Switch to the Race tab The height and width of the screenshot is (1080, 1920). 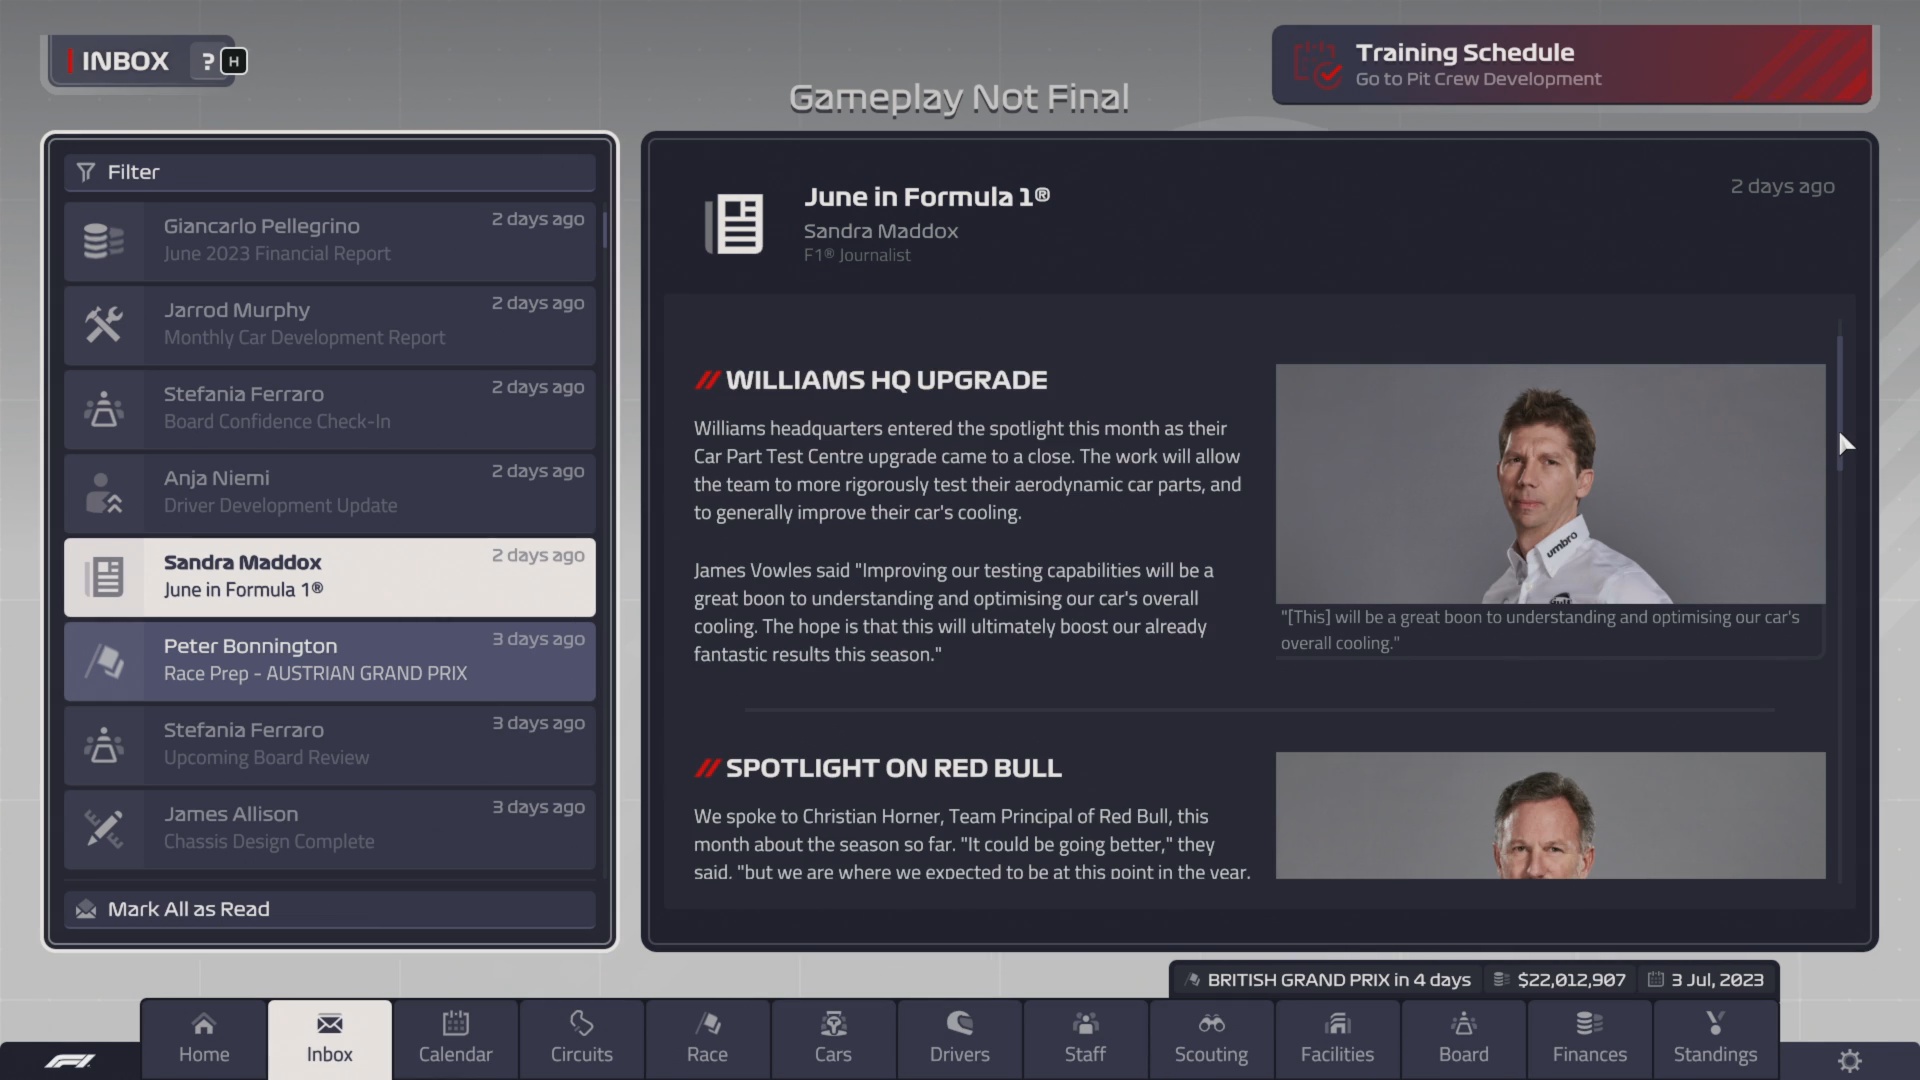(707, 1037)
